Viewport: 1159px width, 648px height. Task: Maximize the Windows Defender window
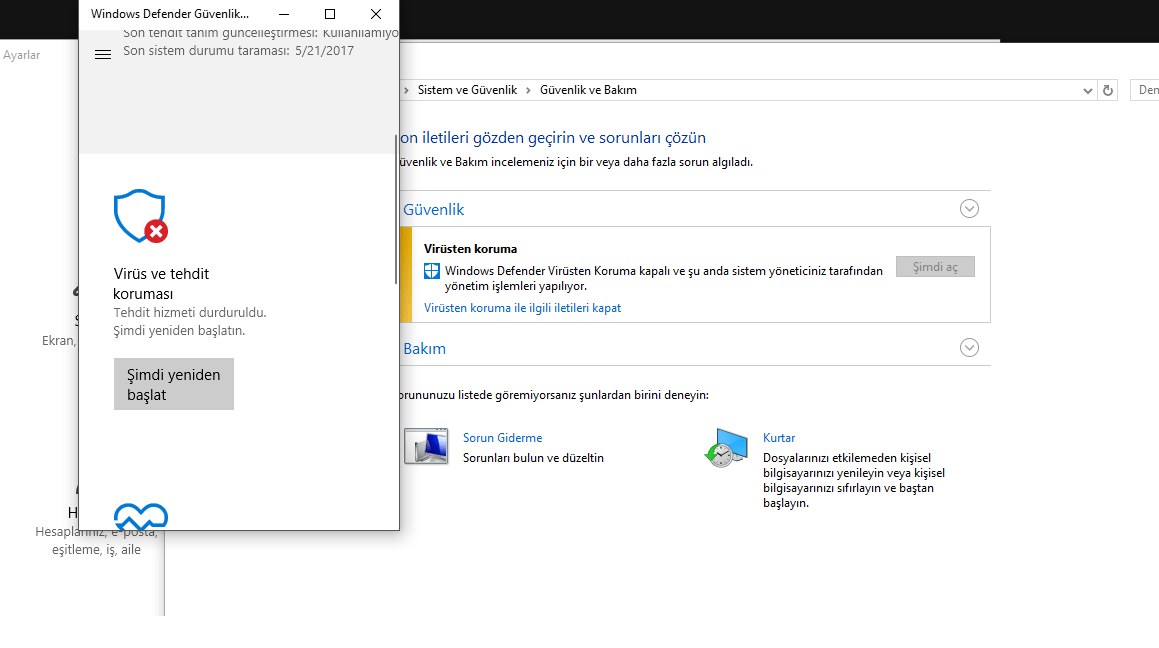[x=330, y=14]
